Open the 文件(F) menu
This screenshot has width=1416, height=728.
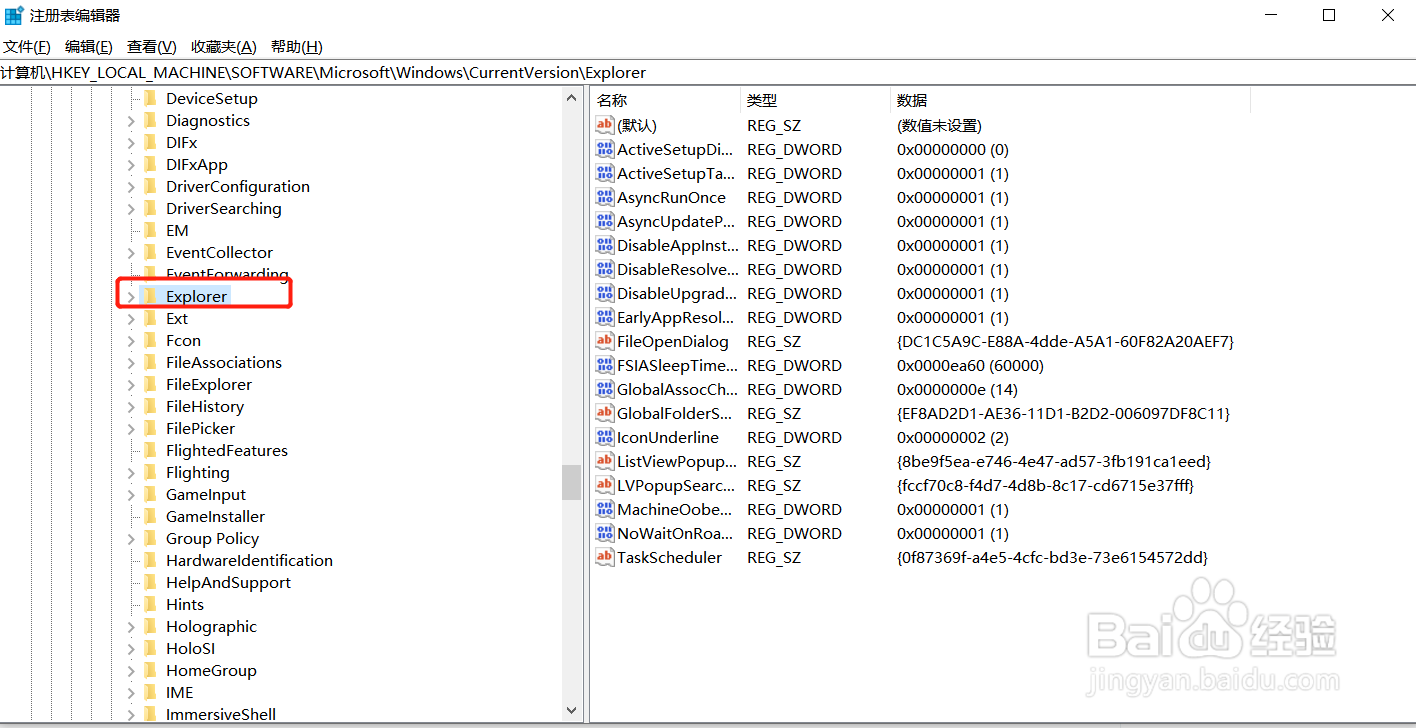27,47
